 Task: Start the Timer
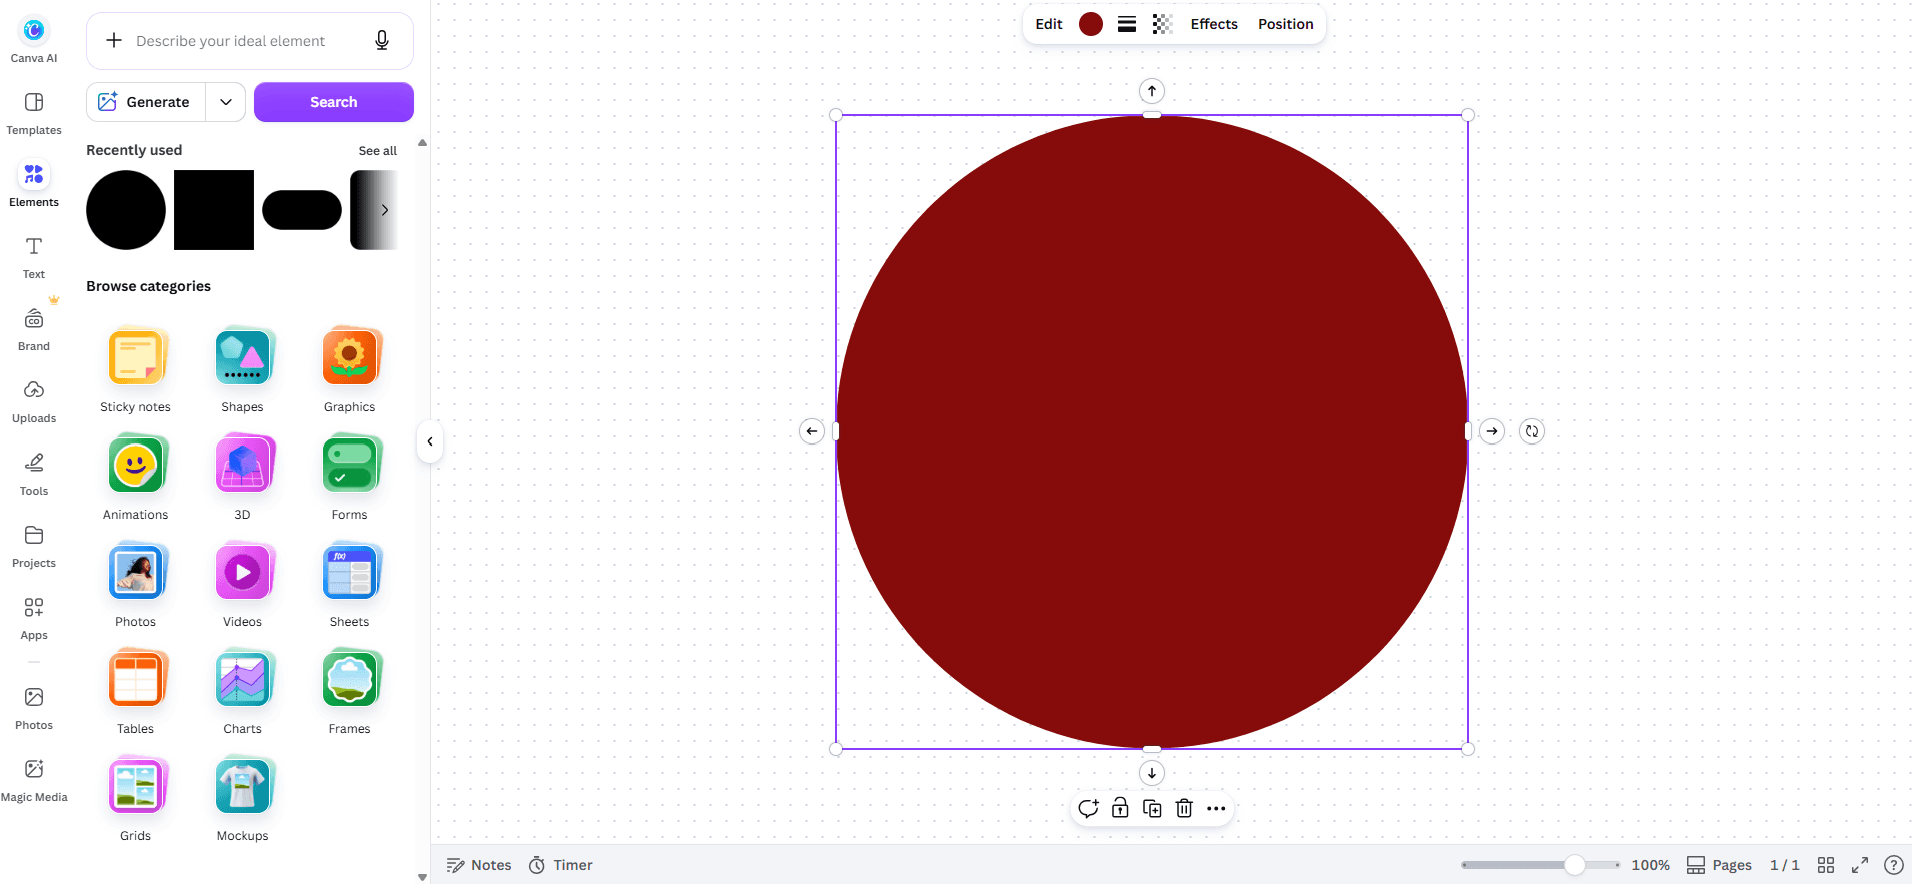pyautogui.click(x=561, y=865)
